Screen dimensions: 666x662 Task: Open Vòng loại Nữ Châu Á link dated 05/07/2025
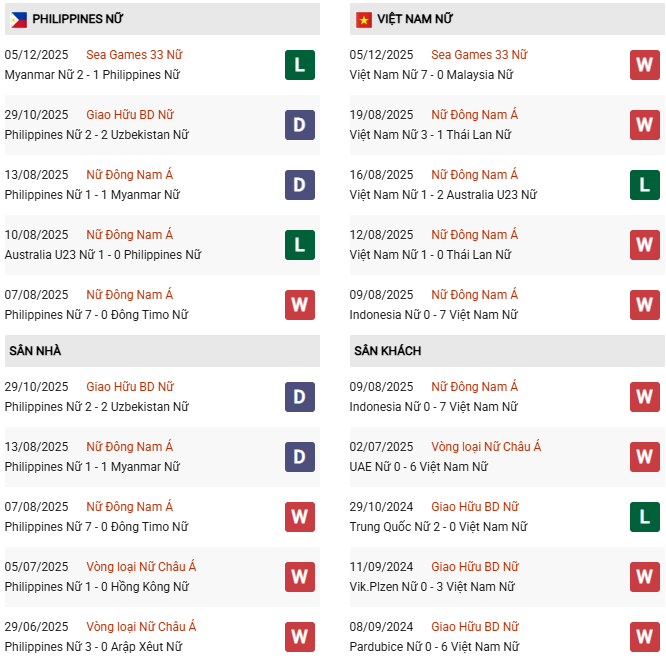pyautogui.click(x=141, y=567)
